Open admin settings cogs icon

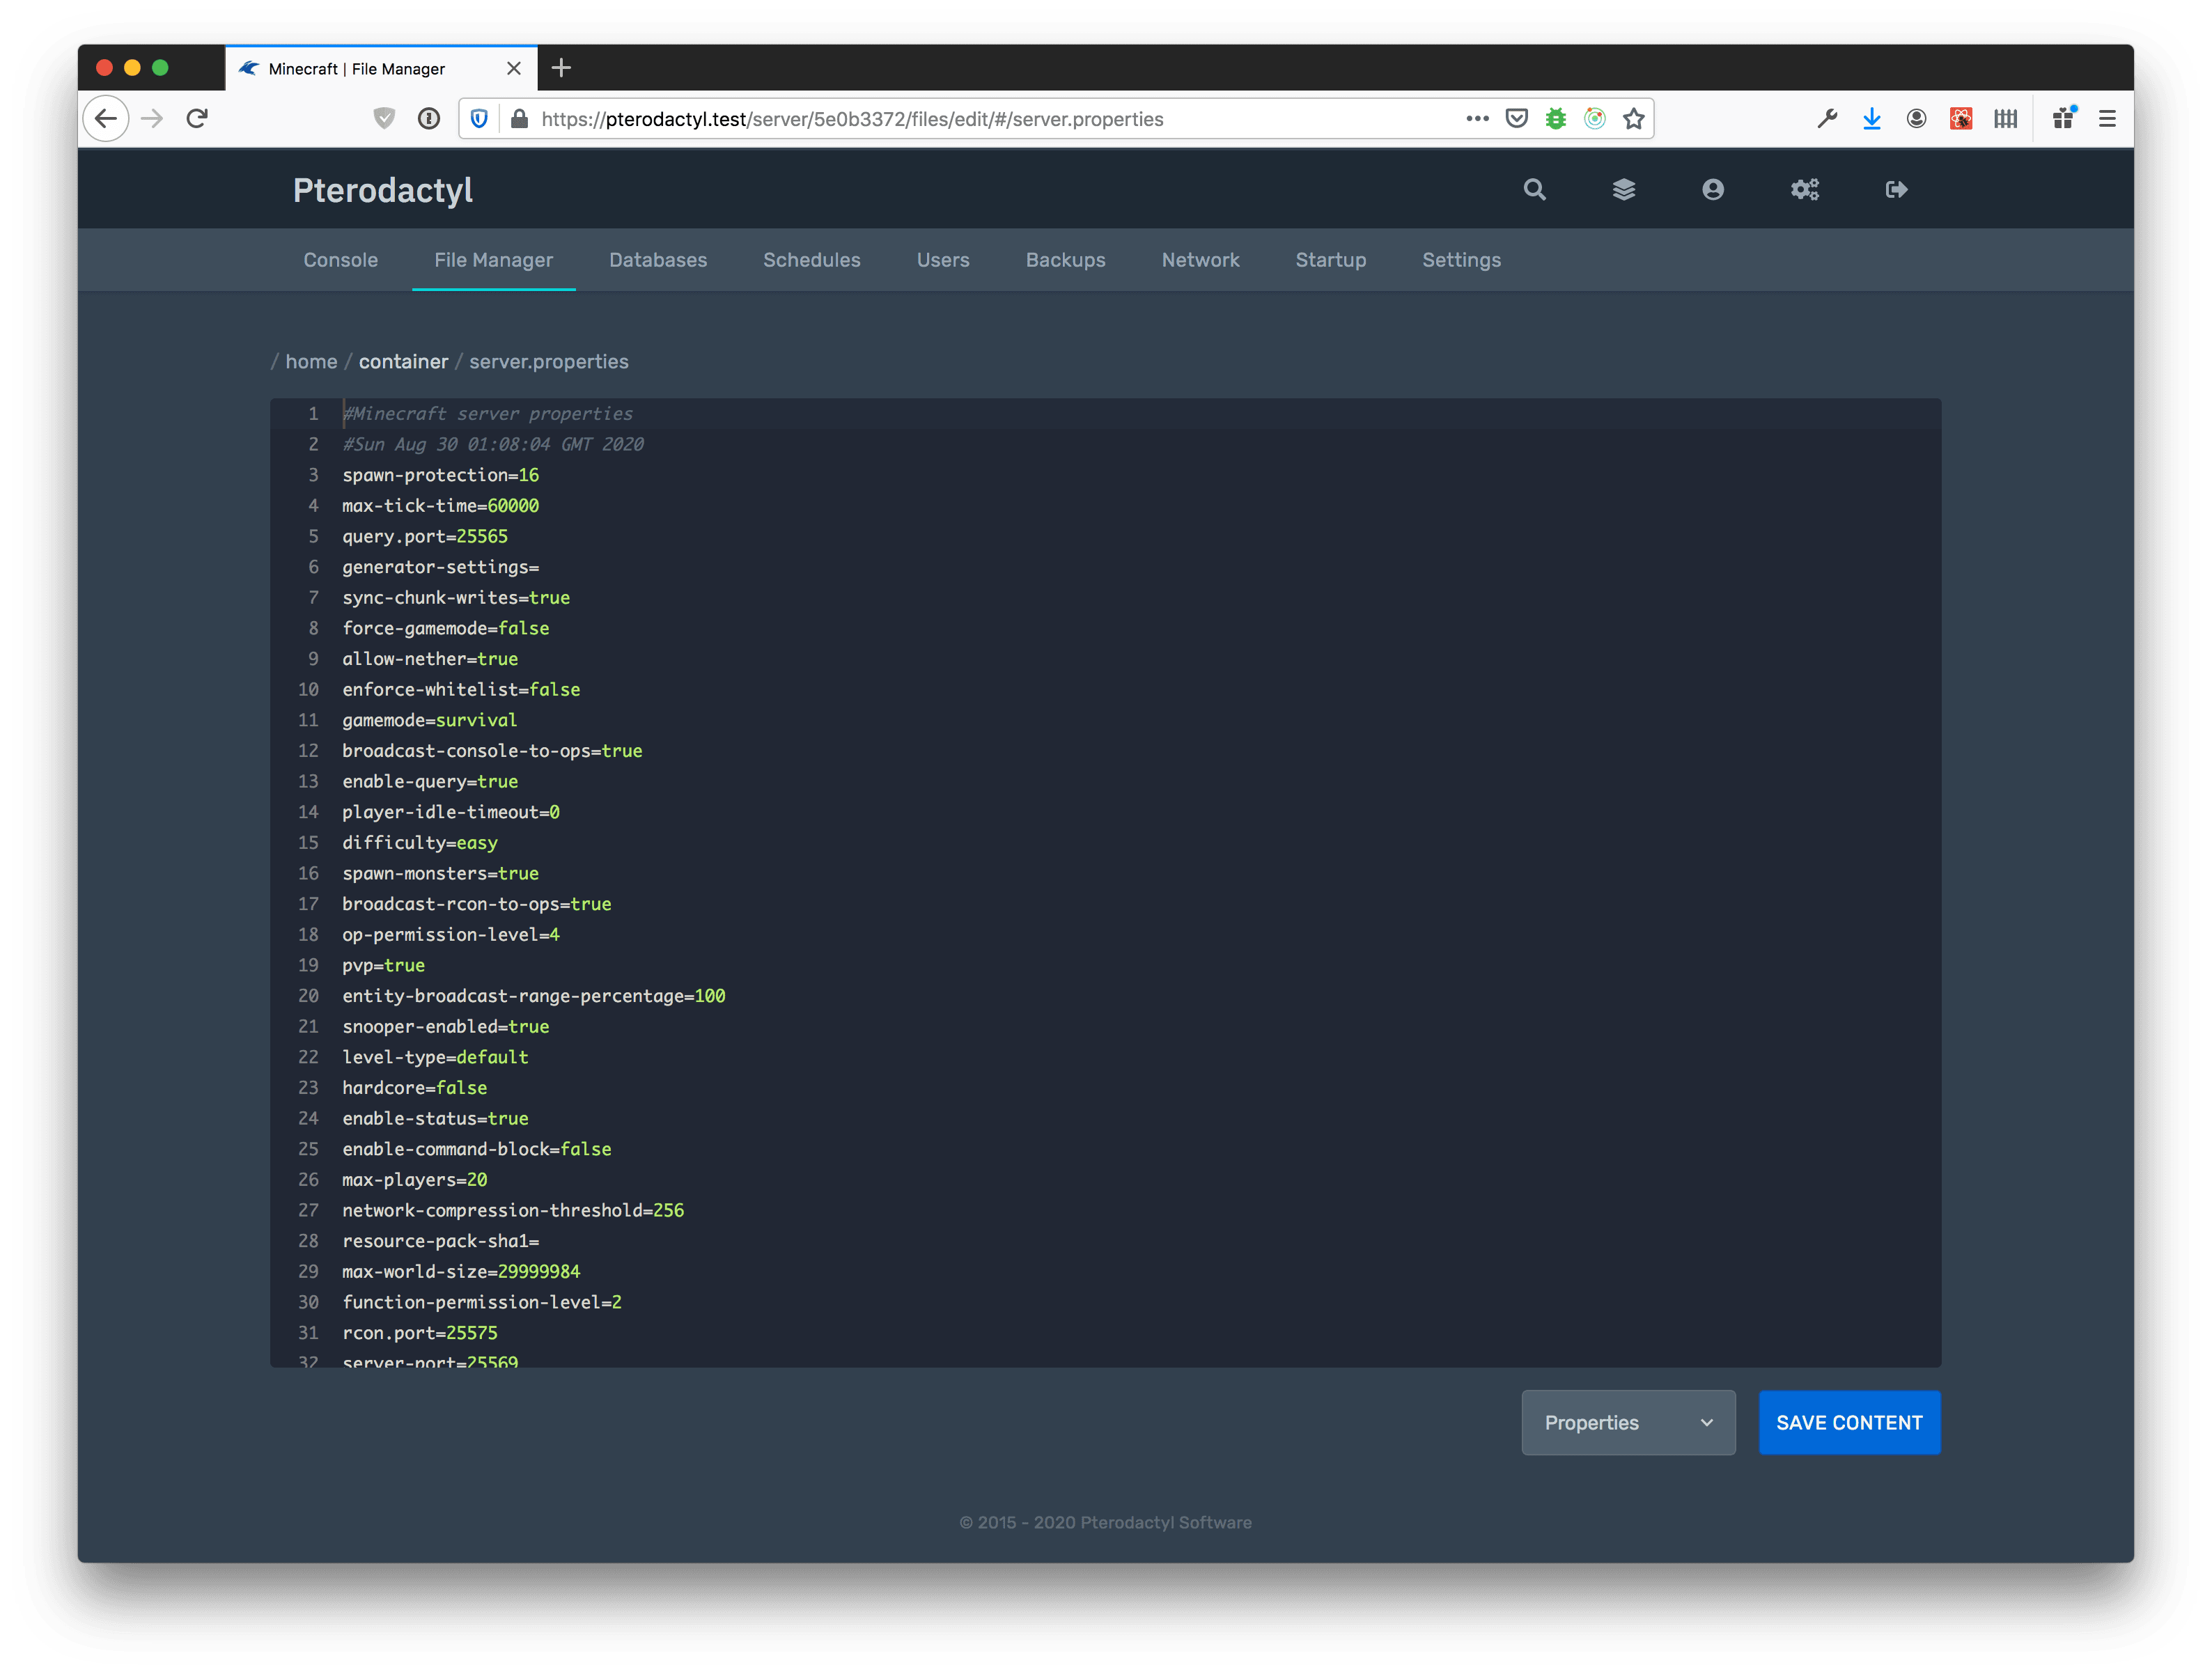pyautogui.click(x=1804, y=190)
